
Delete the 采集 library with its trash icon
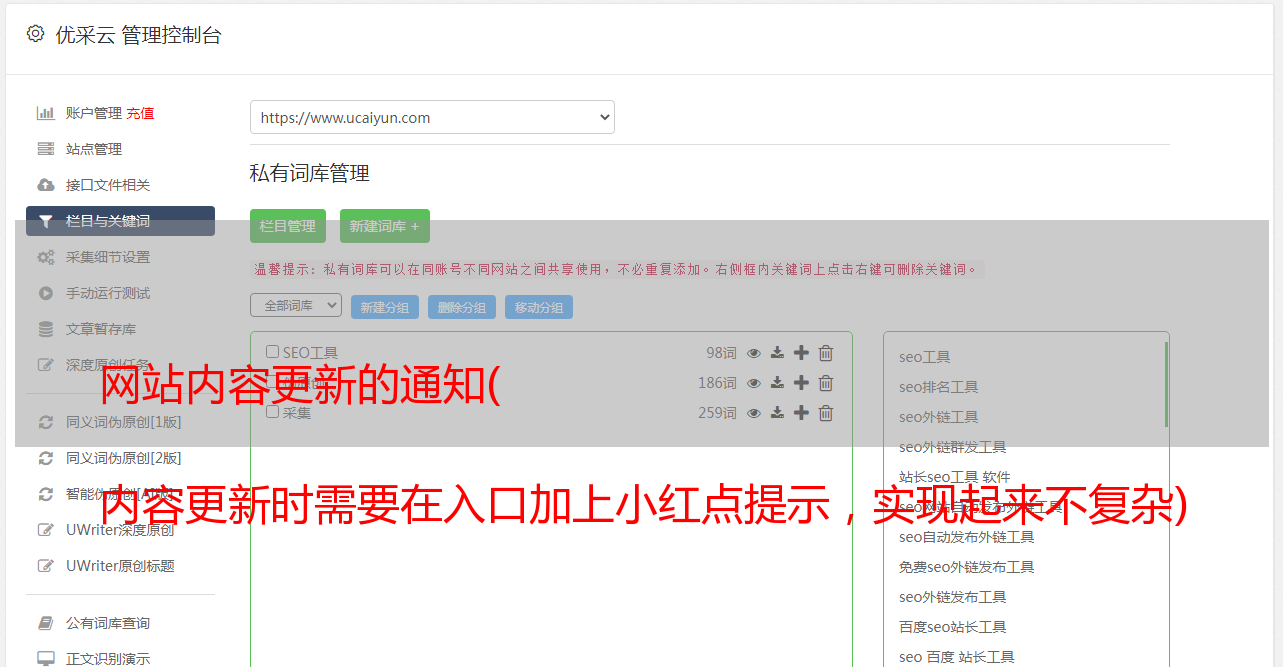[826, 413]
